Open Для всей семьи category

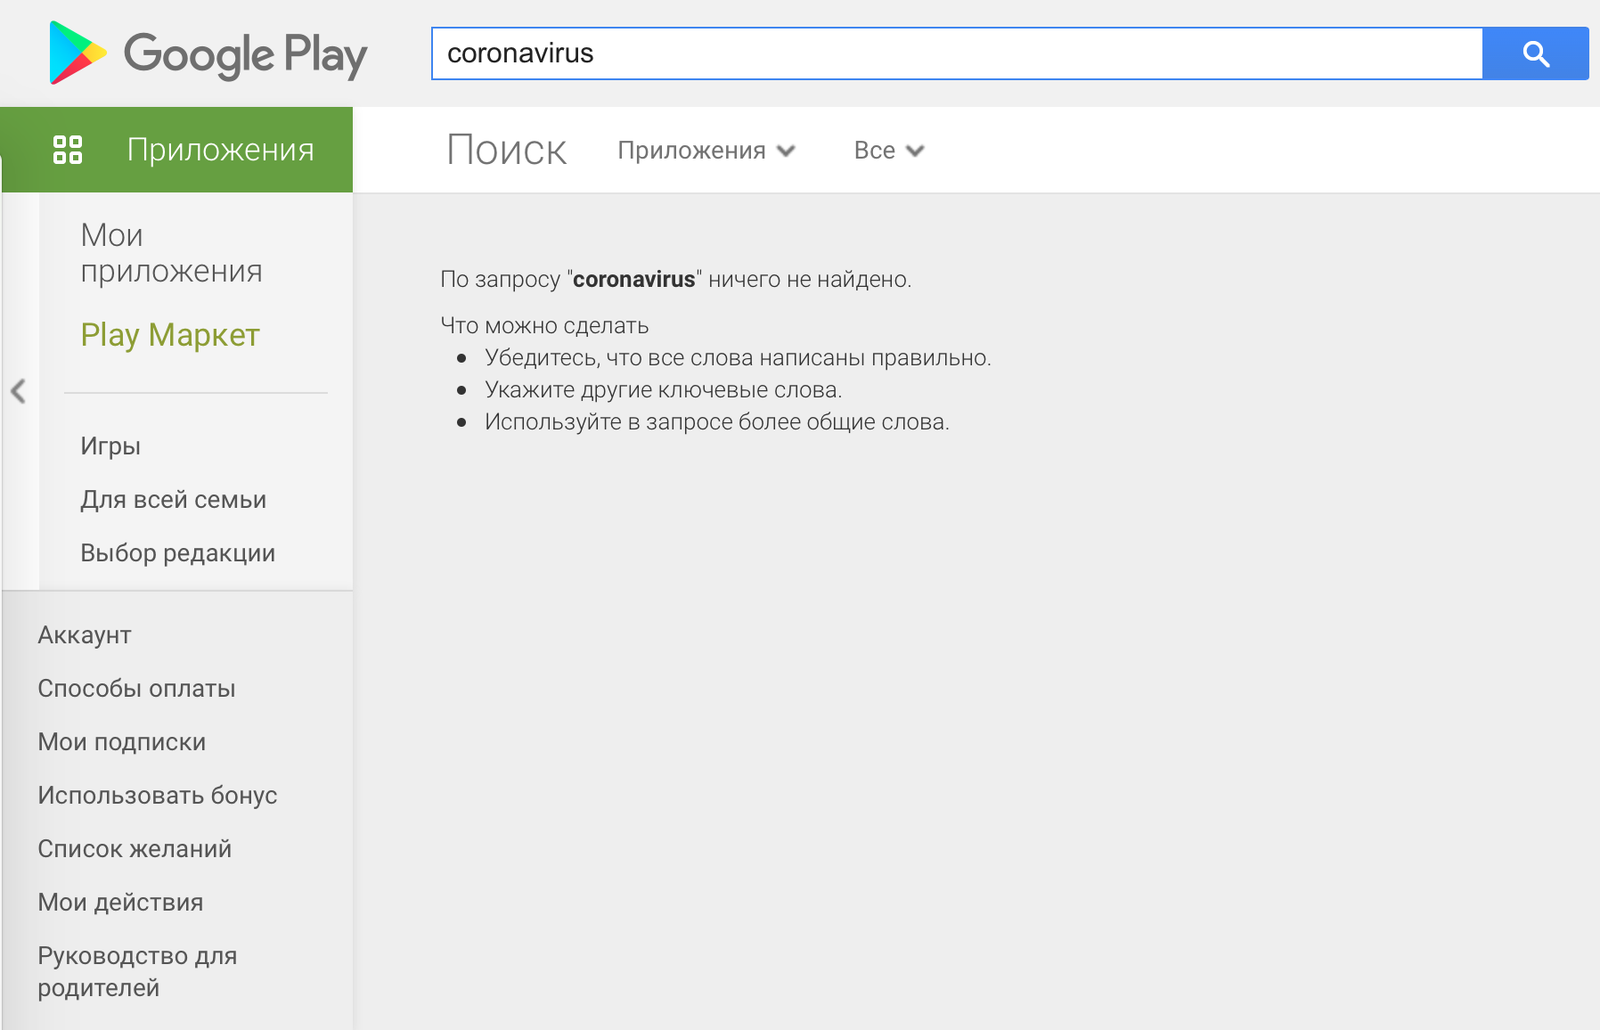[x=173, y=499]
